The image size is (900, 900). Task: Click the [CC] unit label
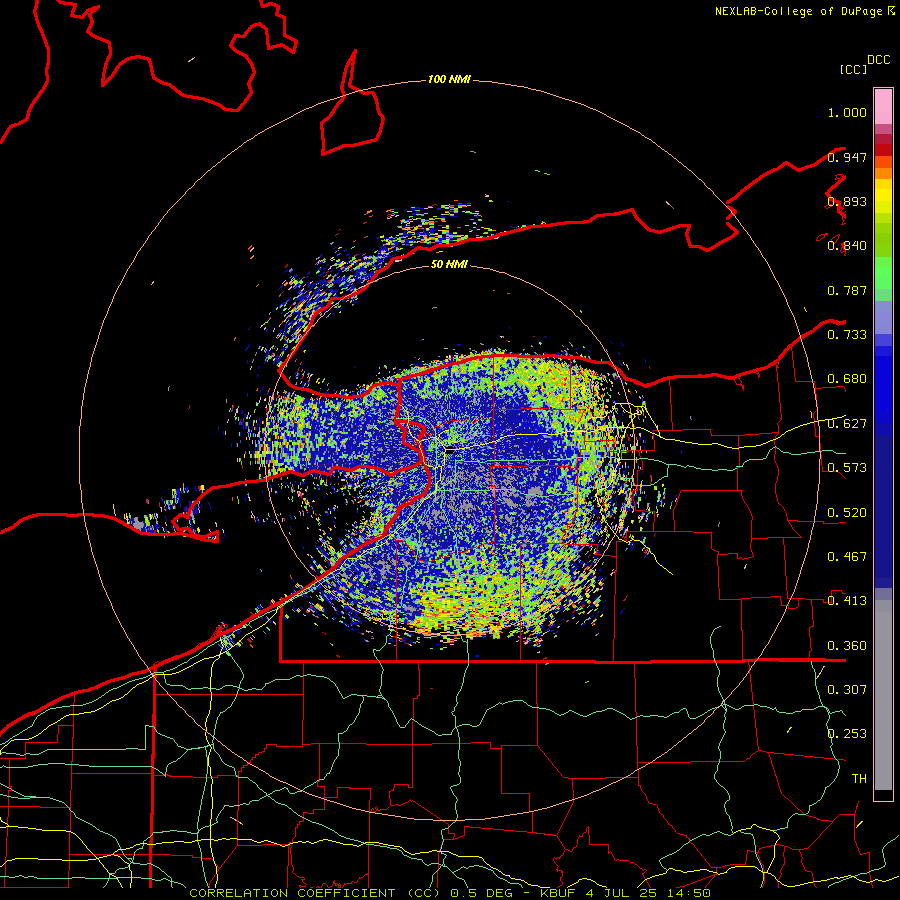(853, 69)
